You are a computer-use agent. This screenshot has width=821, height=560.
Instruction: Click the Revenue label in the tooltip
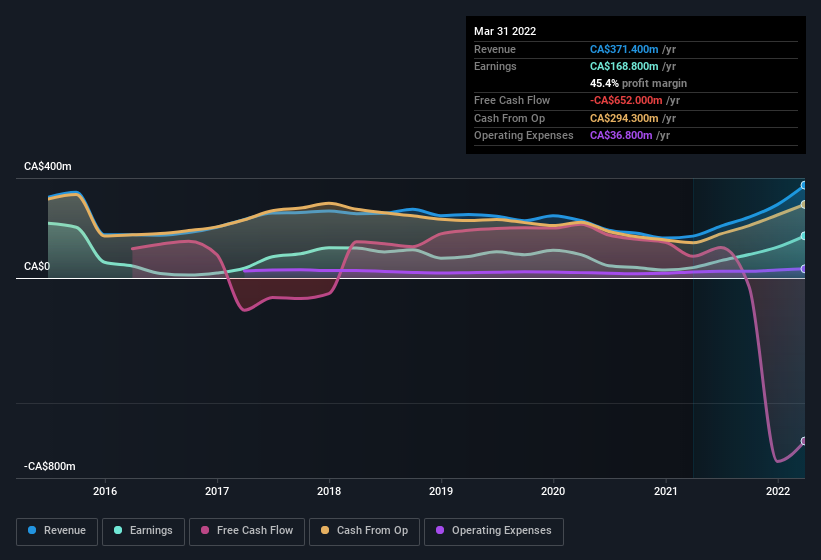495,49
